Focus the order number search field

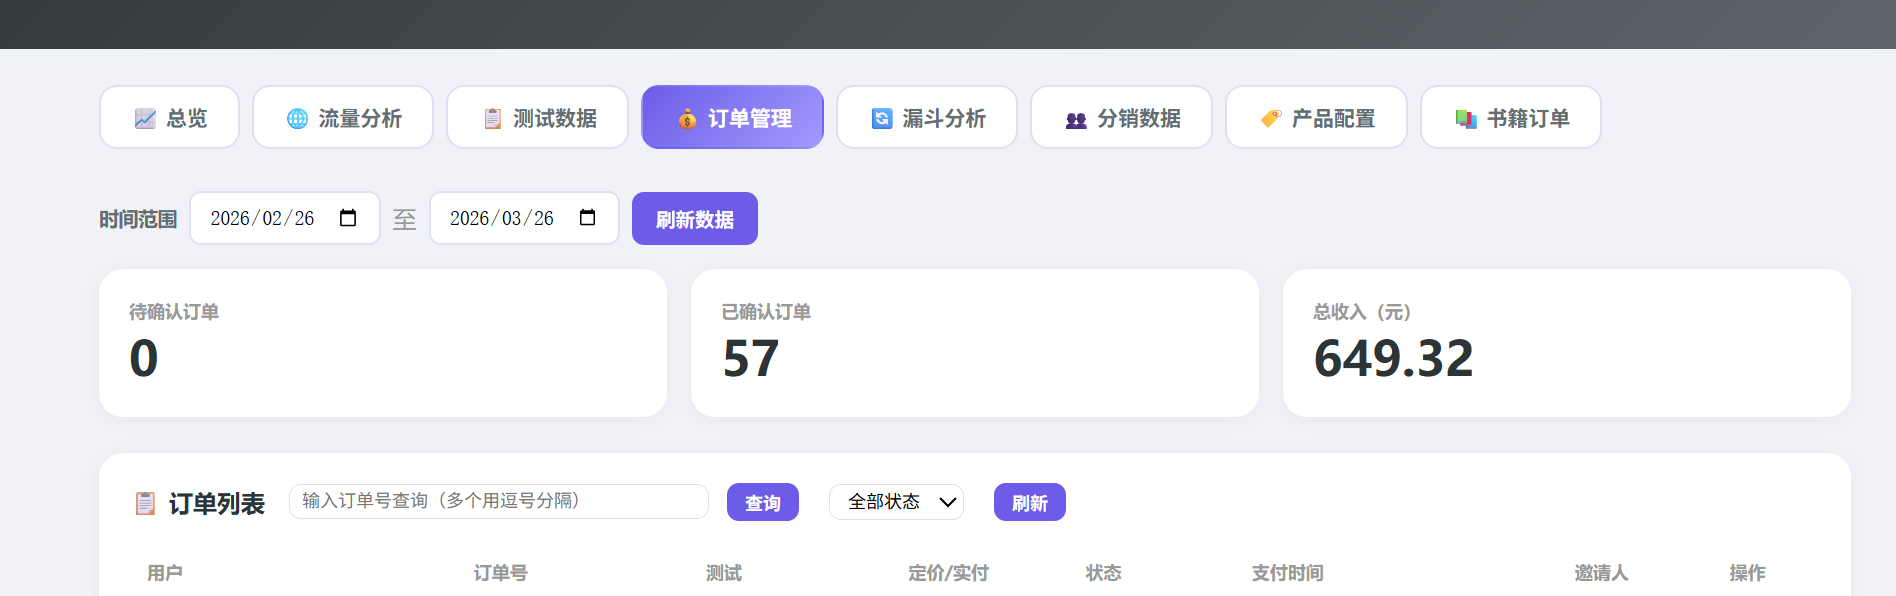click(x=499, y=501)
